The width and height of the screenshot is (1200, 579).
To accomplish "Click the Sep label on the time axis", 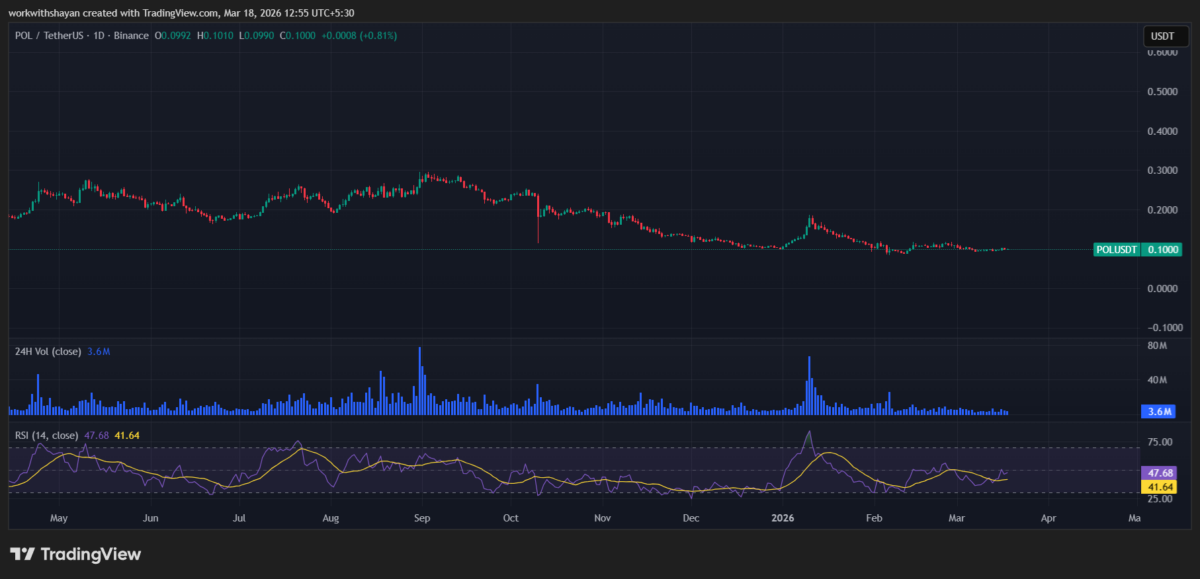I will [421, 518].
